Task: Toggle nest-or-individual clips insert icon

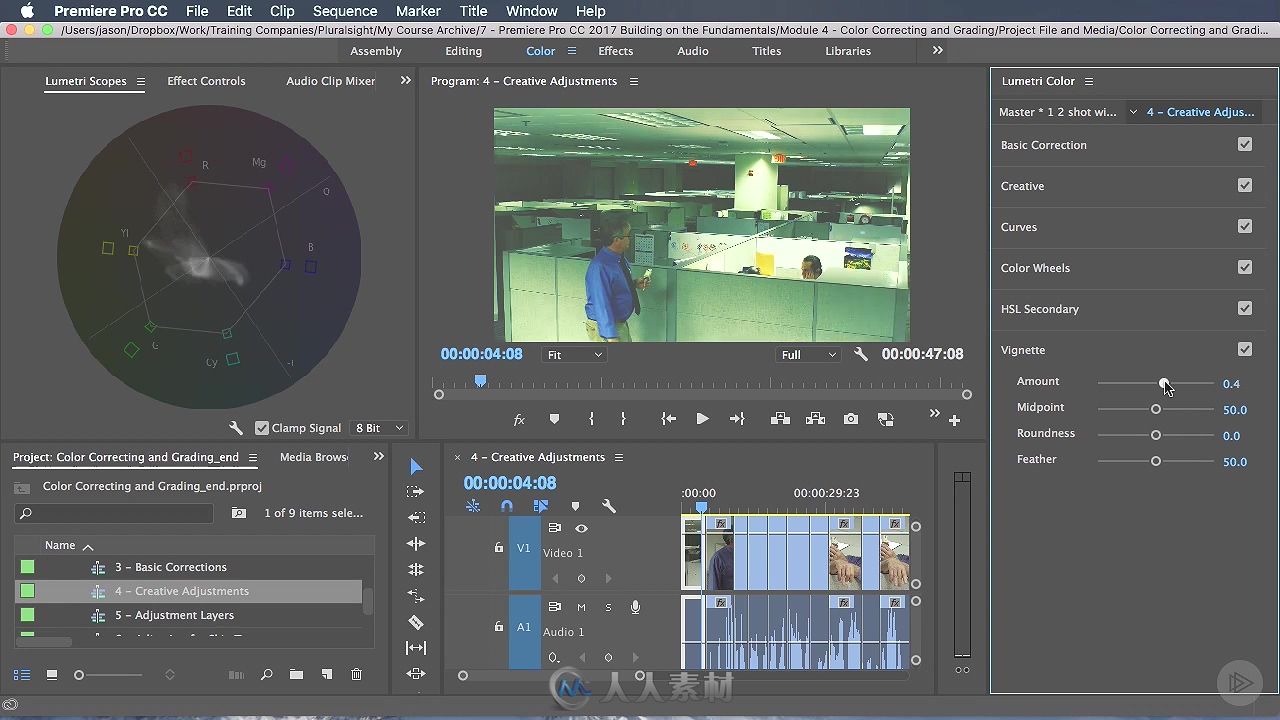Action: tap(473, 507)
